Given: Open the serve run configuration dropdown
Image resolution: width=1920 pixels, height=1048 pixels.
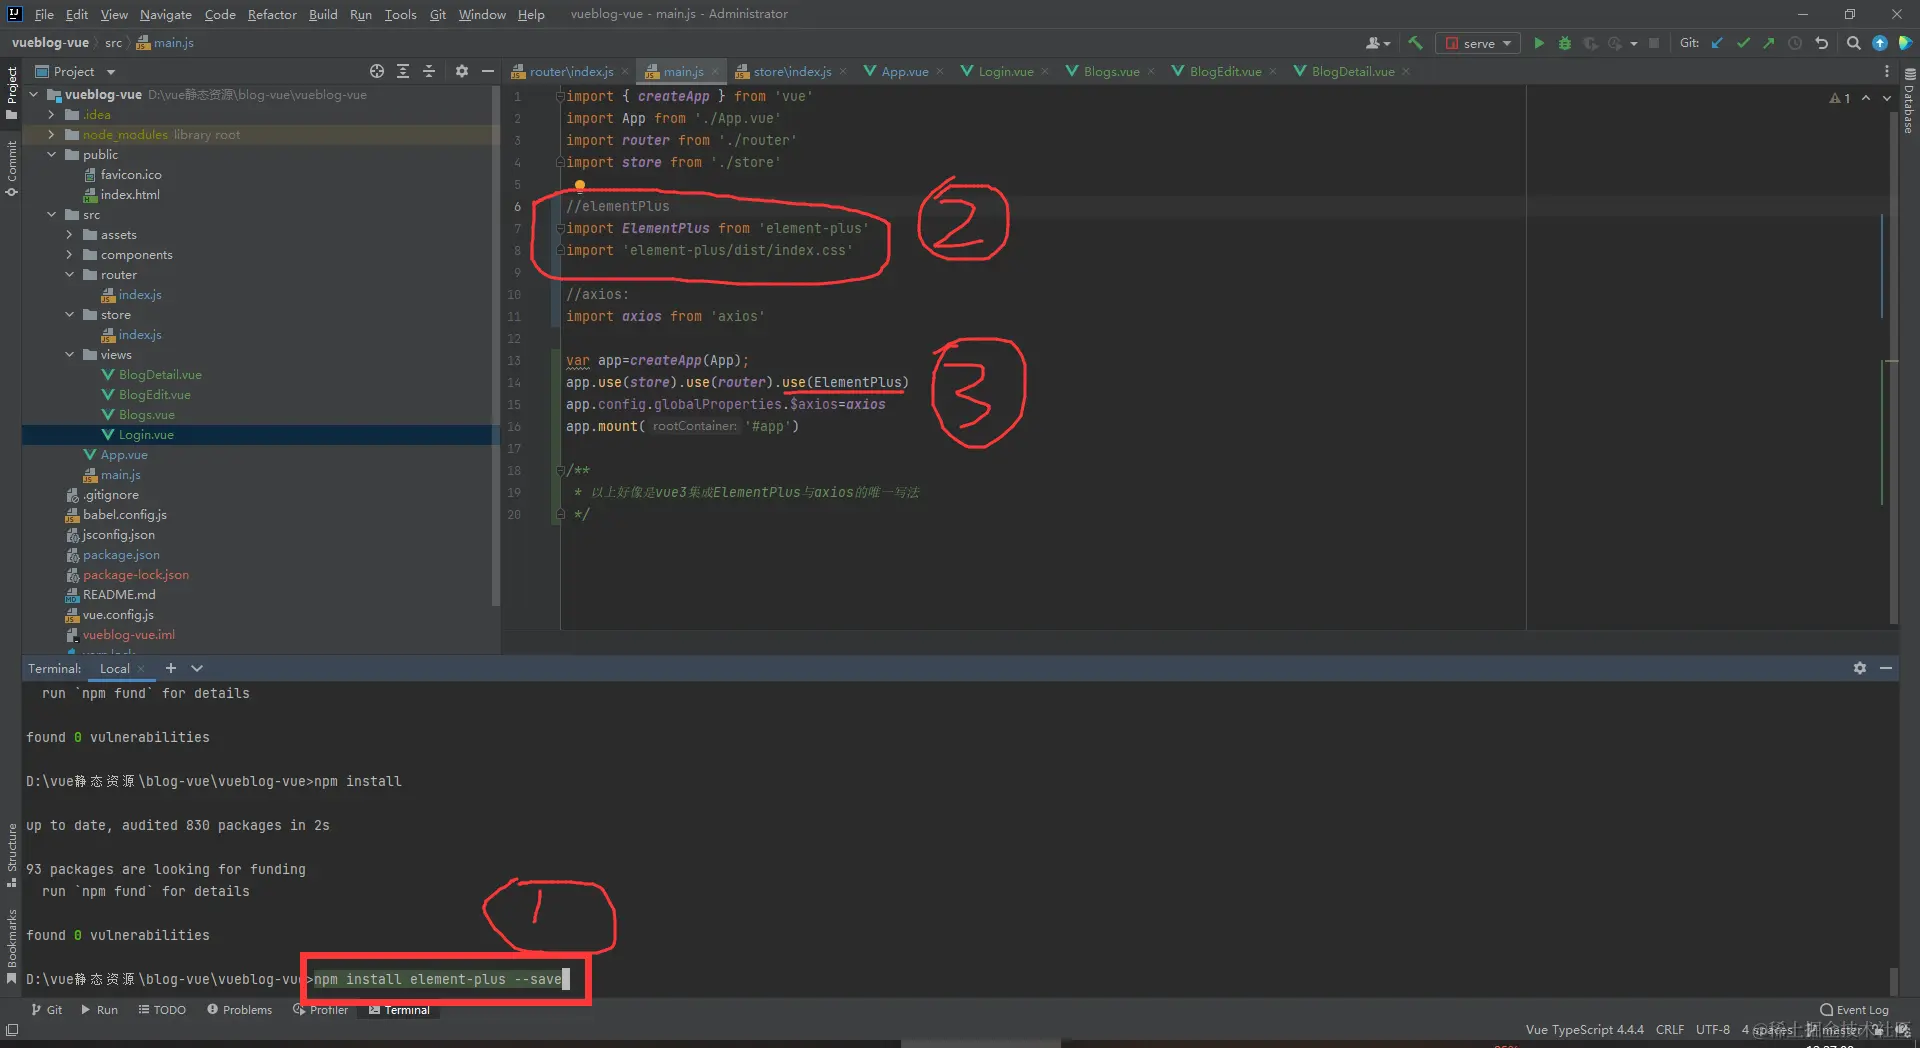Looking at the screenshot, I should point(1478,43).
